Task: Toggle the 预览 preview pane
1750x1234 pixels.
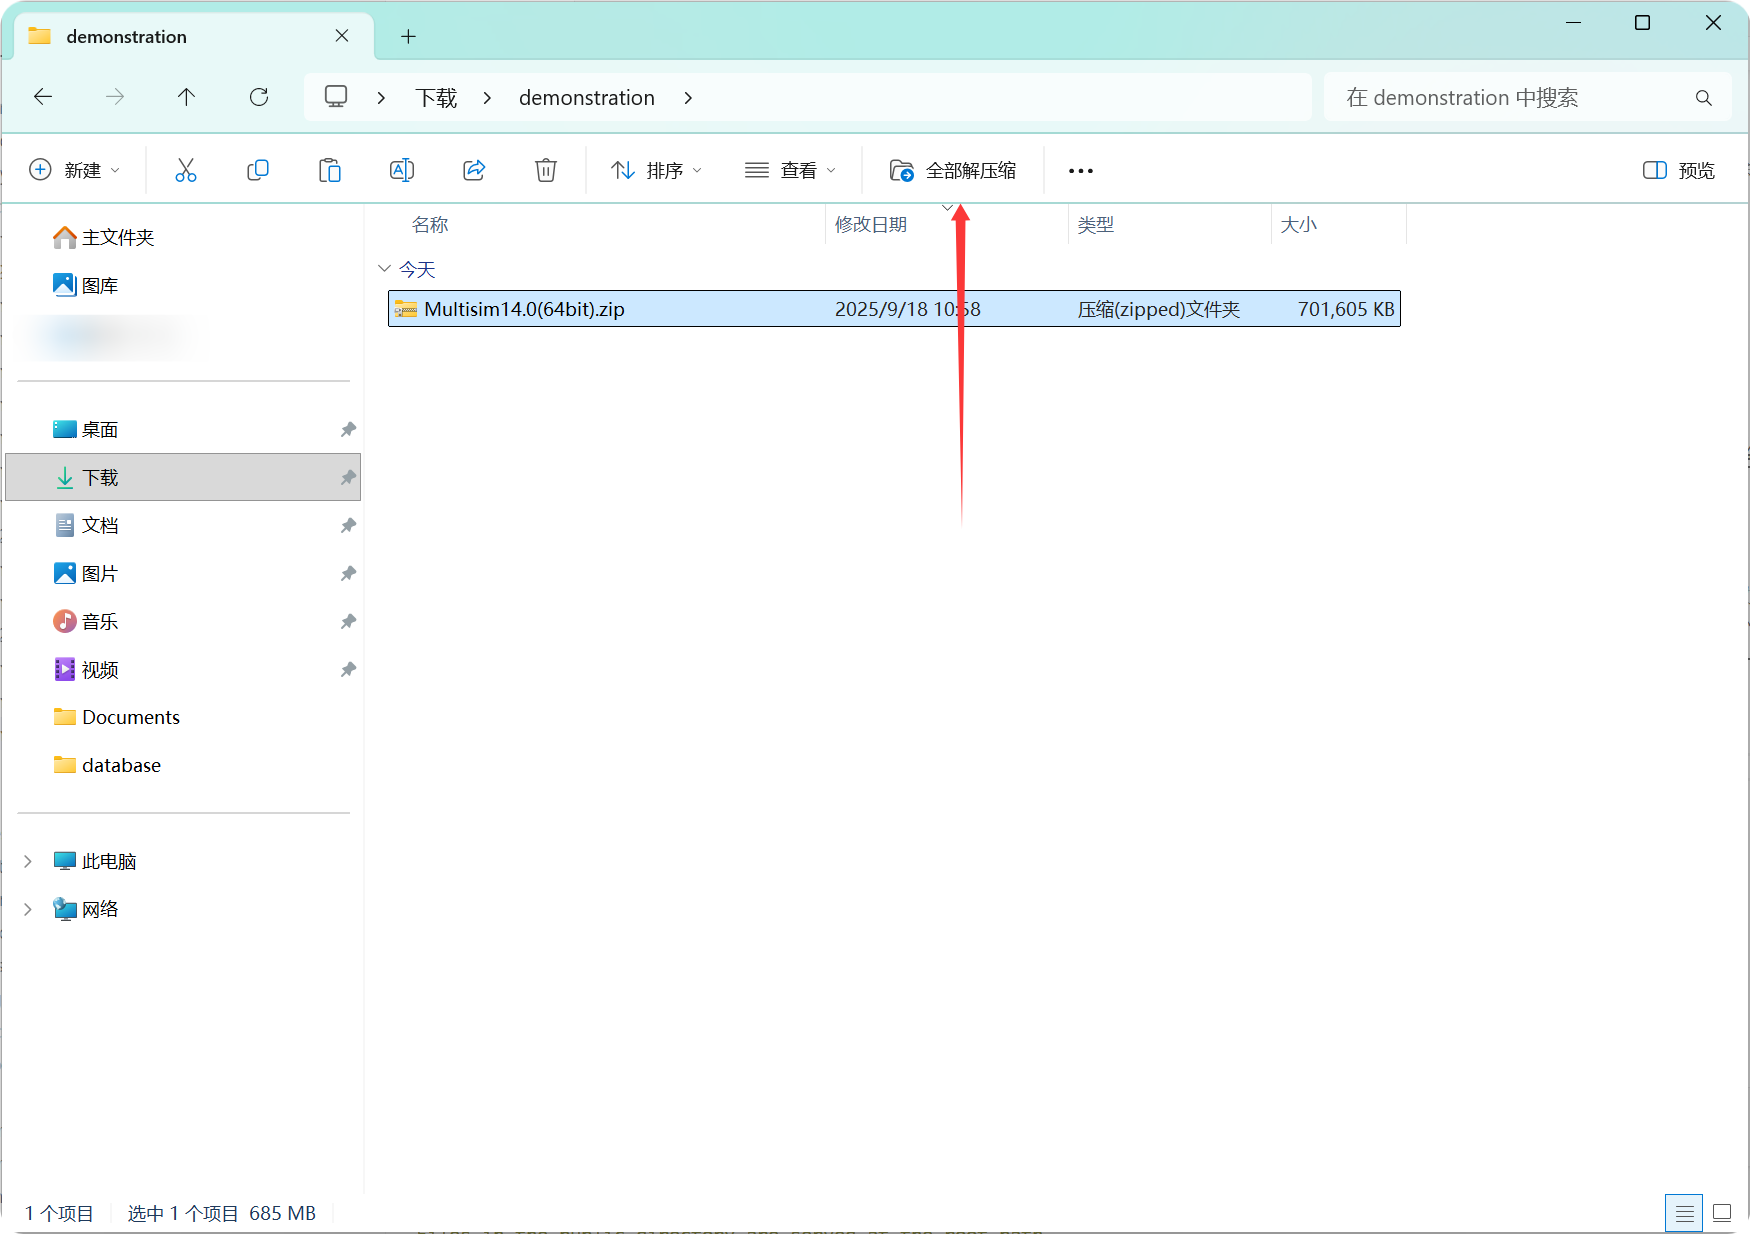Action: [1679, 170]
